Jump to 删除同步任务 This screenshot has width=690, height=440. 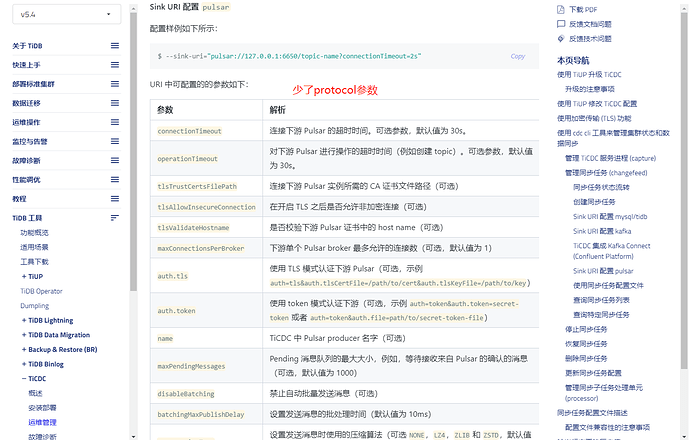point(586,359)
